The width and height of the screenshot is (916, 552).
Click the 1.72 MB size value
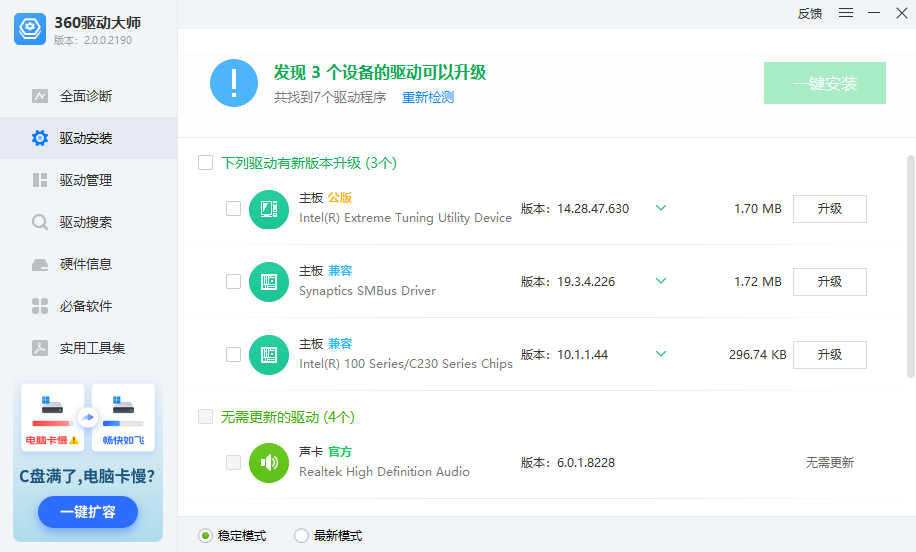tap(758, 282)
